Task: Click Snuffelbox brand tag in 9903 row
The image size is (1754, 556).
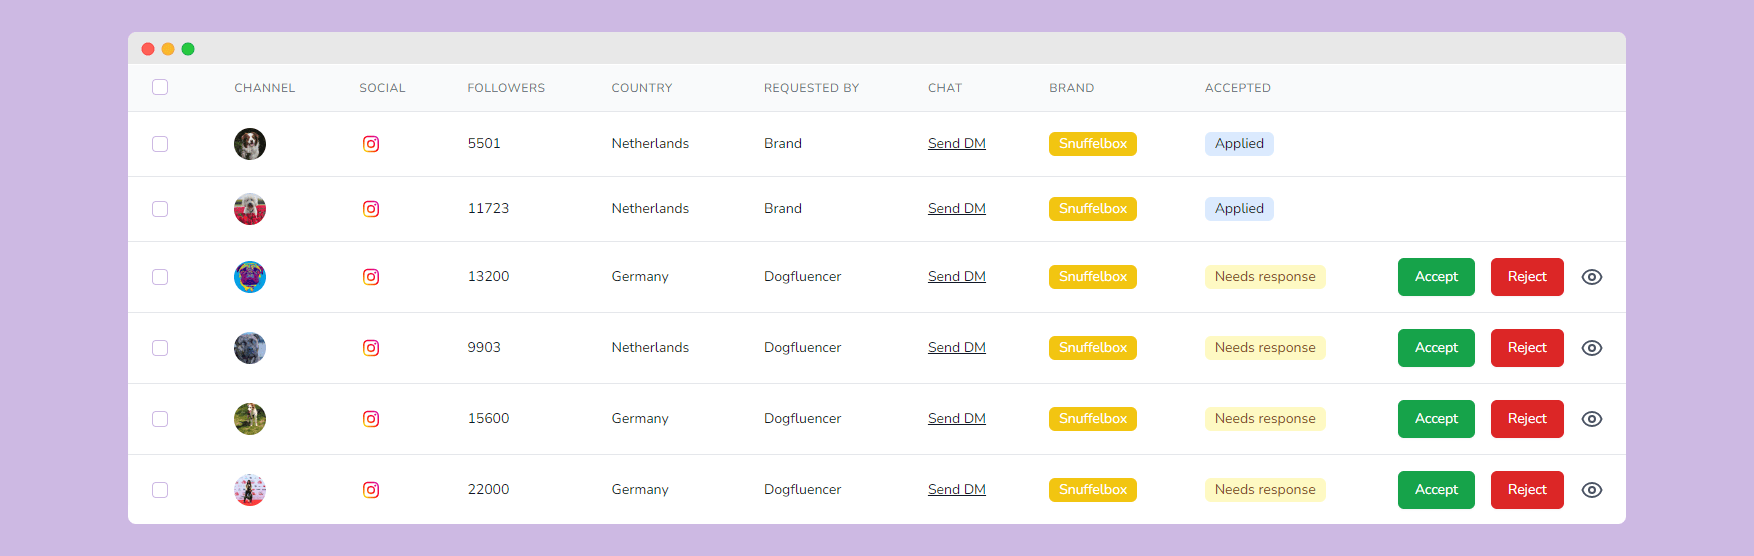Action: pos(1093,348)
